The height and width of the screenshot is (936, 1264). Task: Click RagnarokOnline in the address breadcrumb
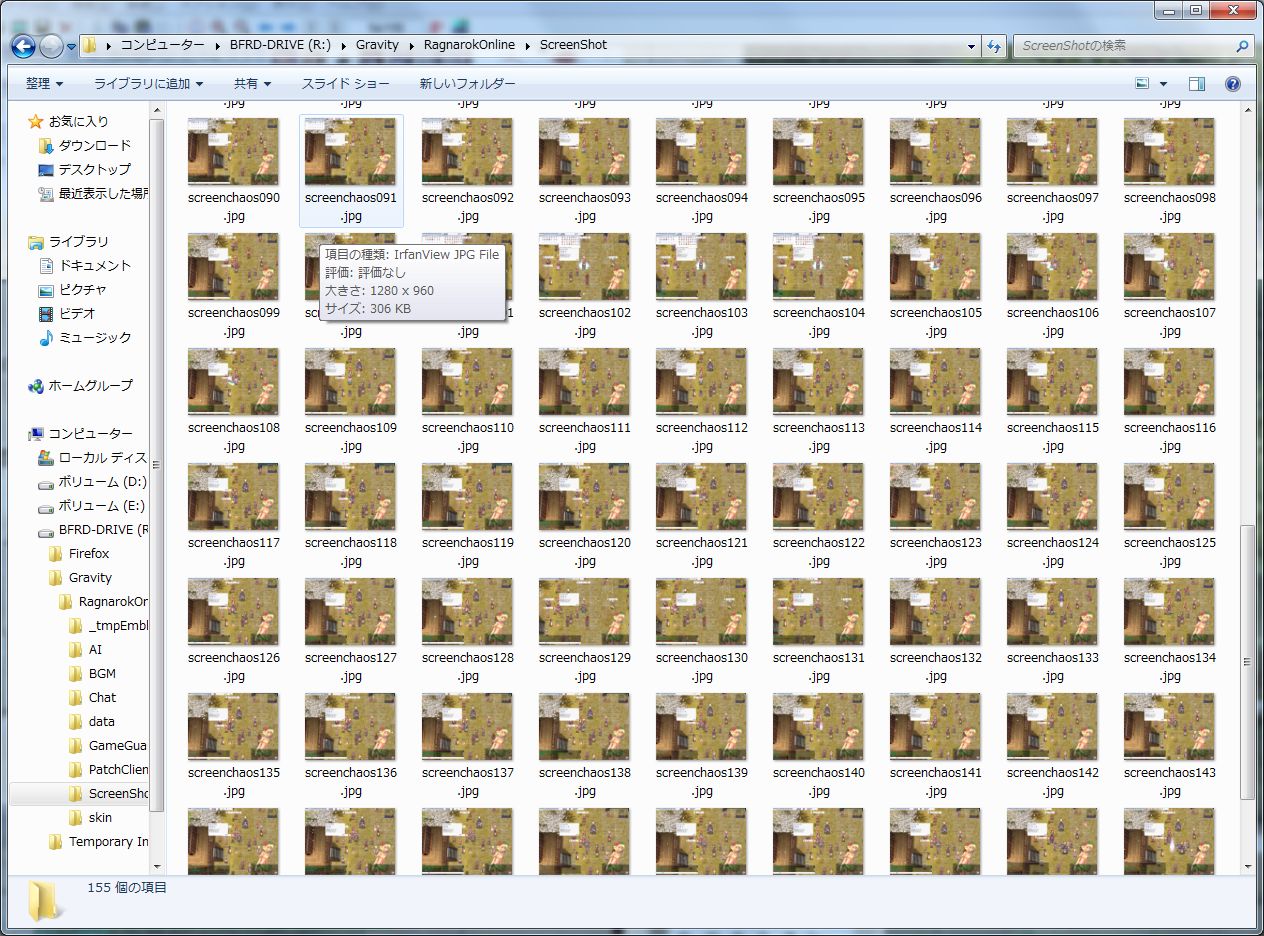(469, 45)
